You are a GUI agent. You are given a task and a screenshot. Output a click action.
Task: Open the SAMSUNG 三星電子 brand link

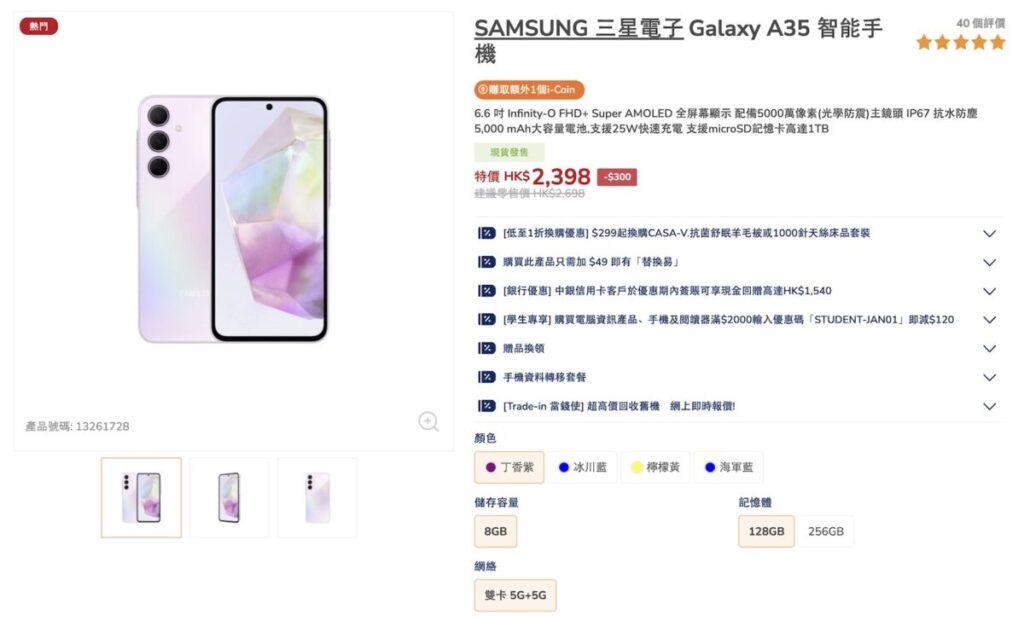[x=578, y=28]
